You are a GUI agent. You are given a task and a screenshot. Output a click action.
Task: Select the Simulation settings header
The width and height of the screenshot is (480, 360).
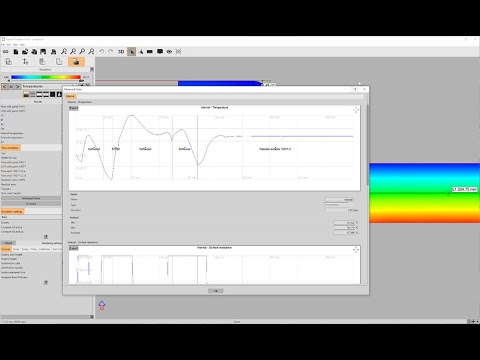(12, 212)
